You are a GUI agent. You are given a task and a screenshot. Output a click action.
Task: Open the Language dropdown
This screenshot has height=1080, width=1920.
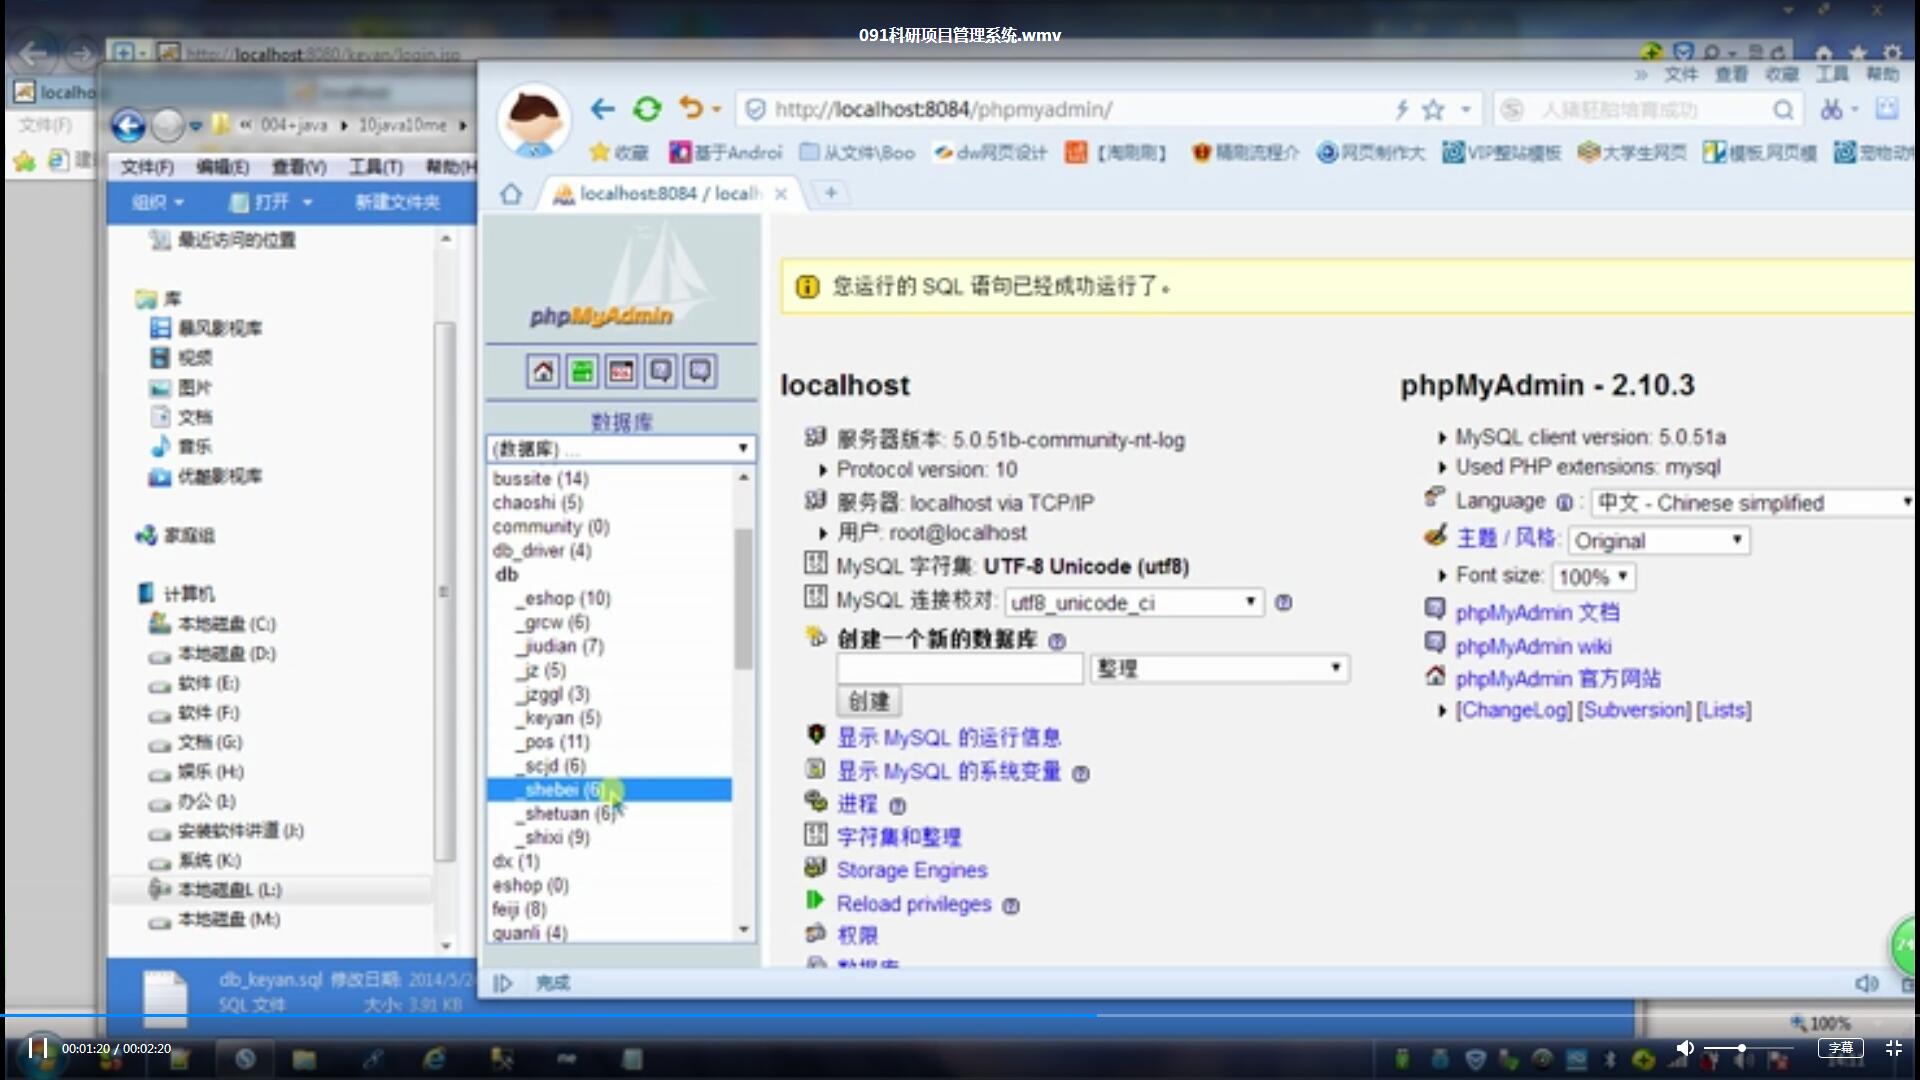(1753, 503)
